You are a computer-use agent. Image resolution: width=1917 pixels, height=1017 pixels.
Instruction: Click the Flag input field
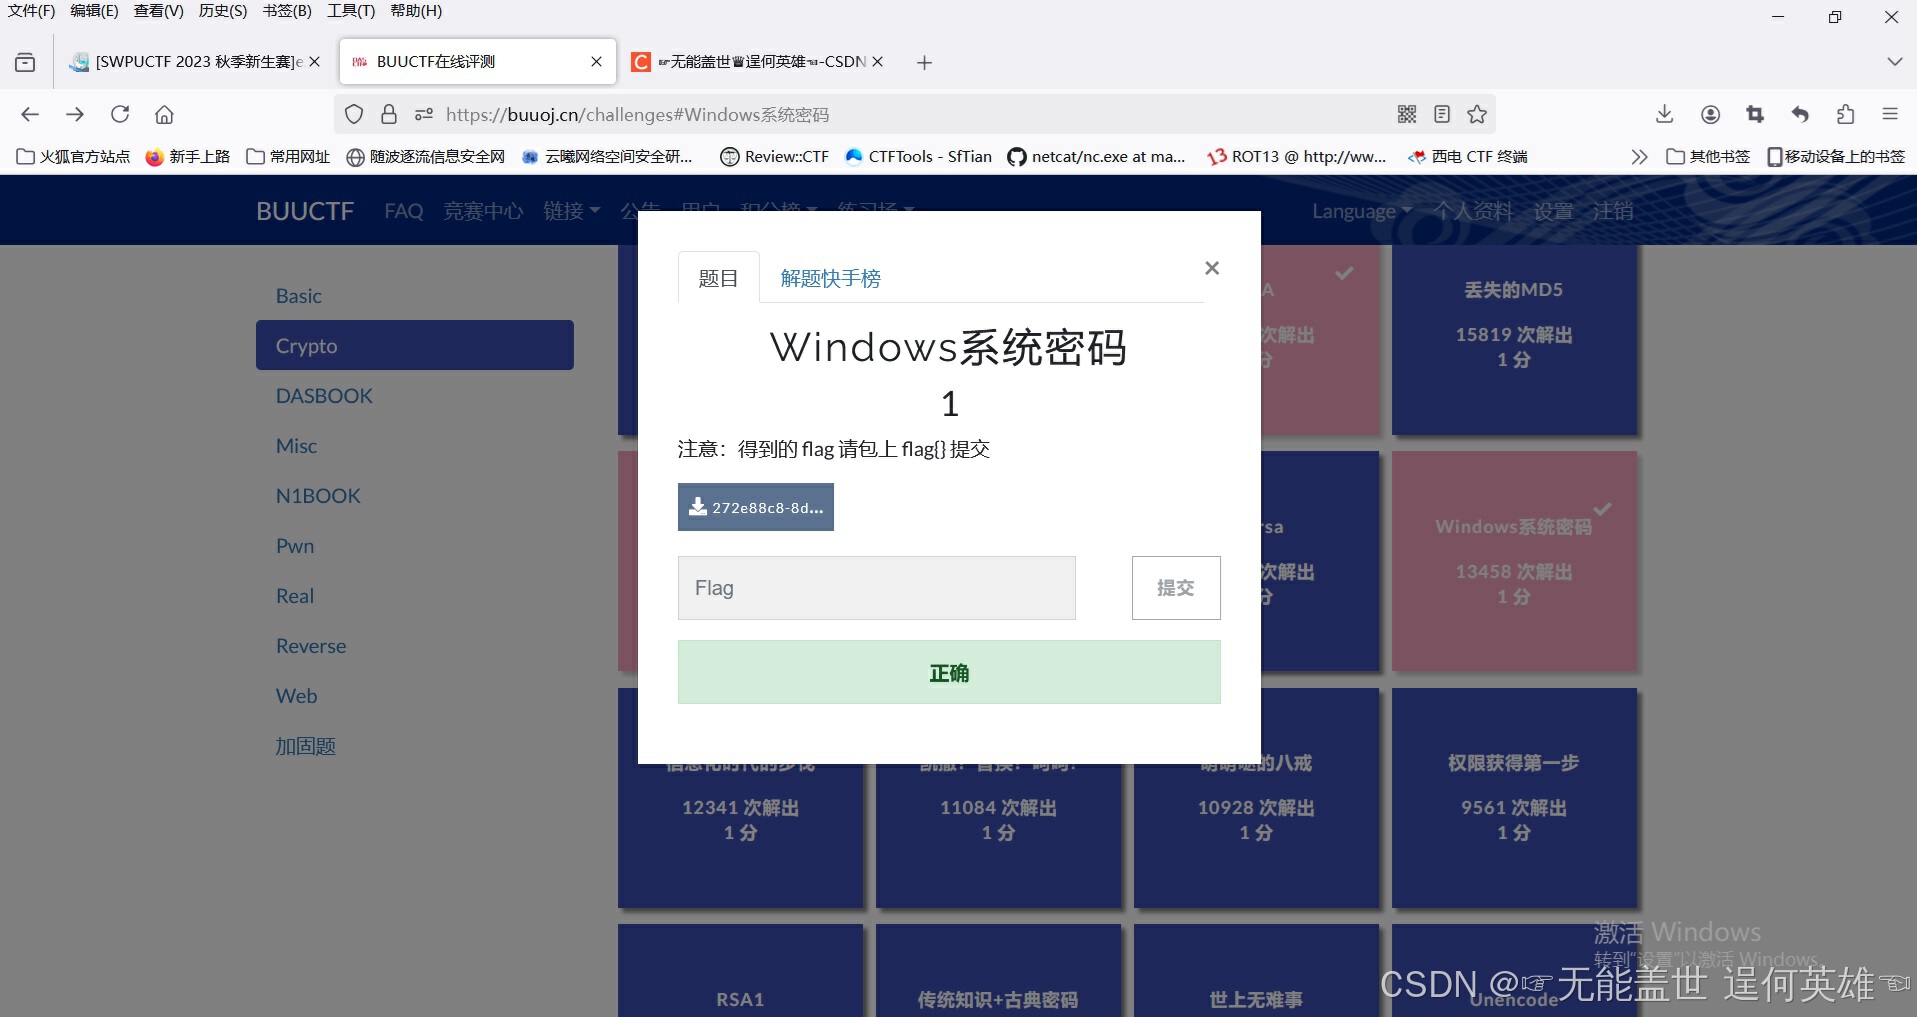coord(877,588)
